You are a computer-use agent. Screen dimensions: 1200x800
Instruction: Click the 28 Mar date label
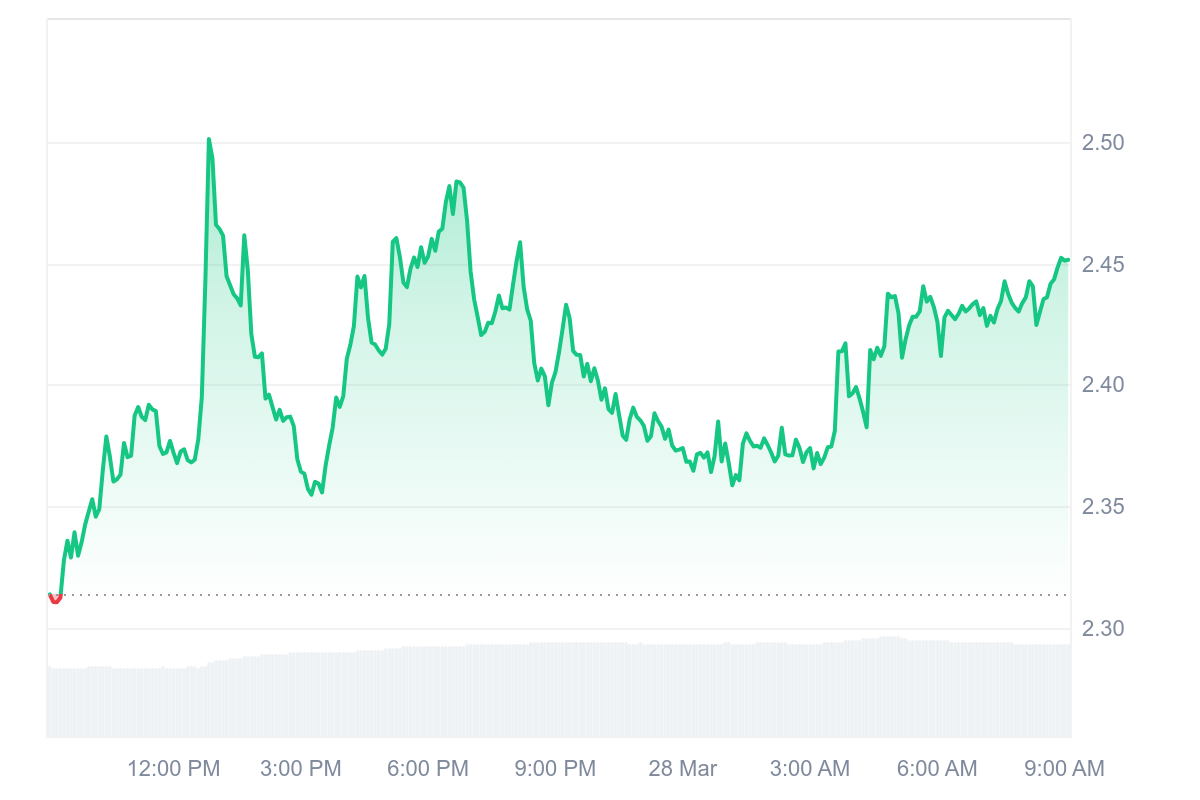tap(683, 769)
